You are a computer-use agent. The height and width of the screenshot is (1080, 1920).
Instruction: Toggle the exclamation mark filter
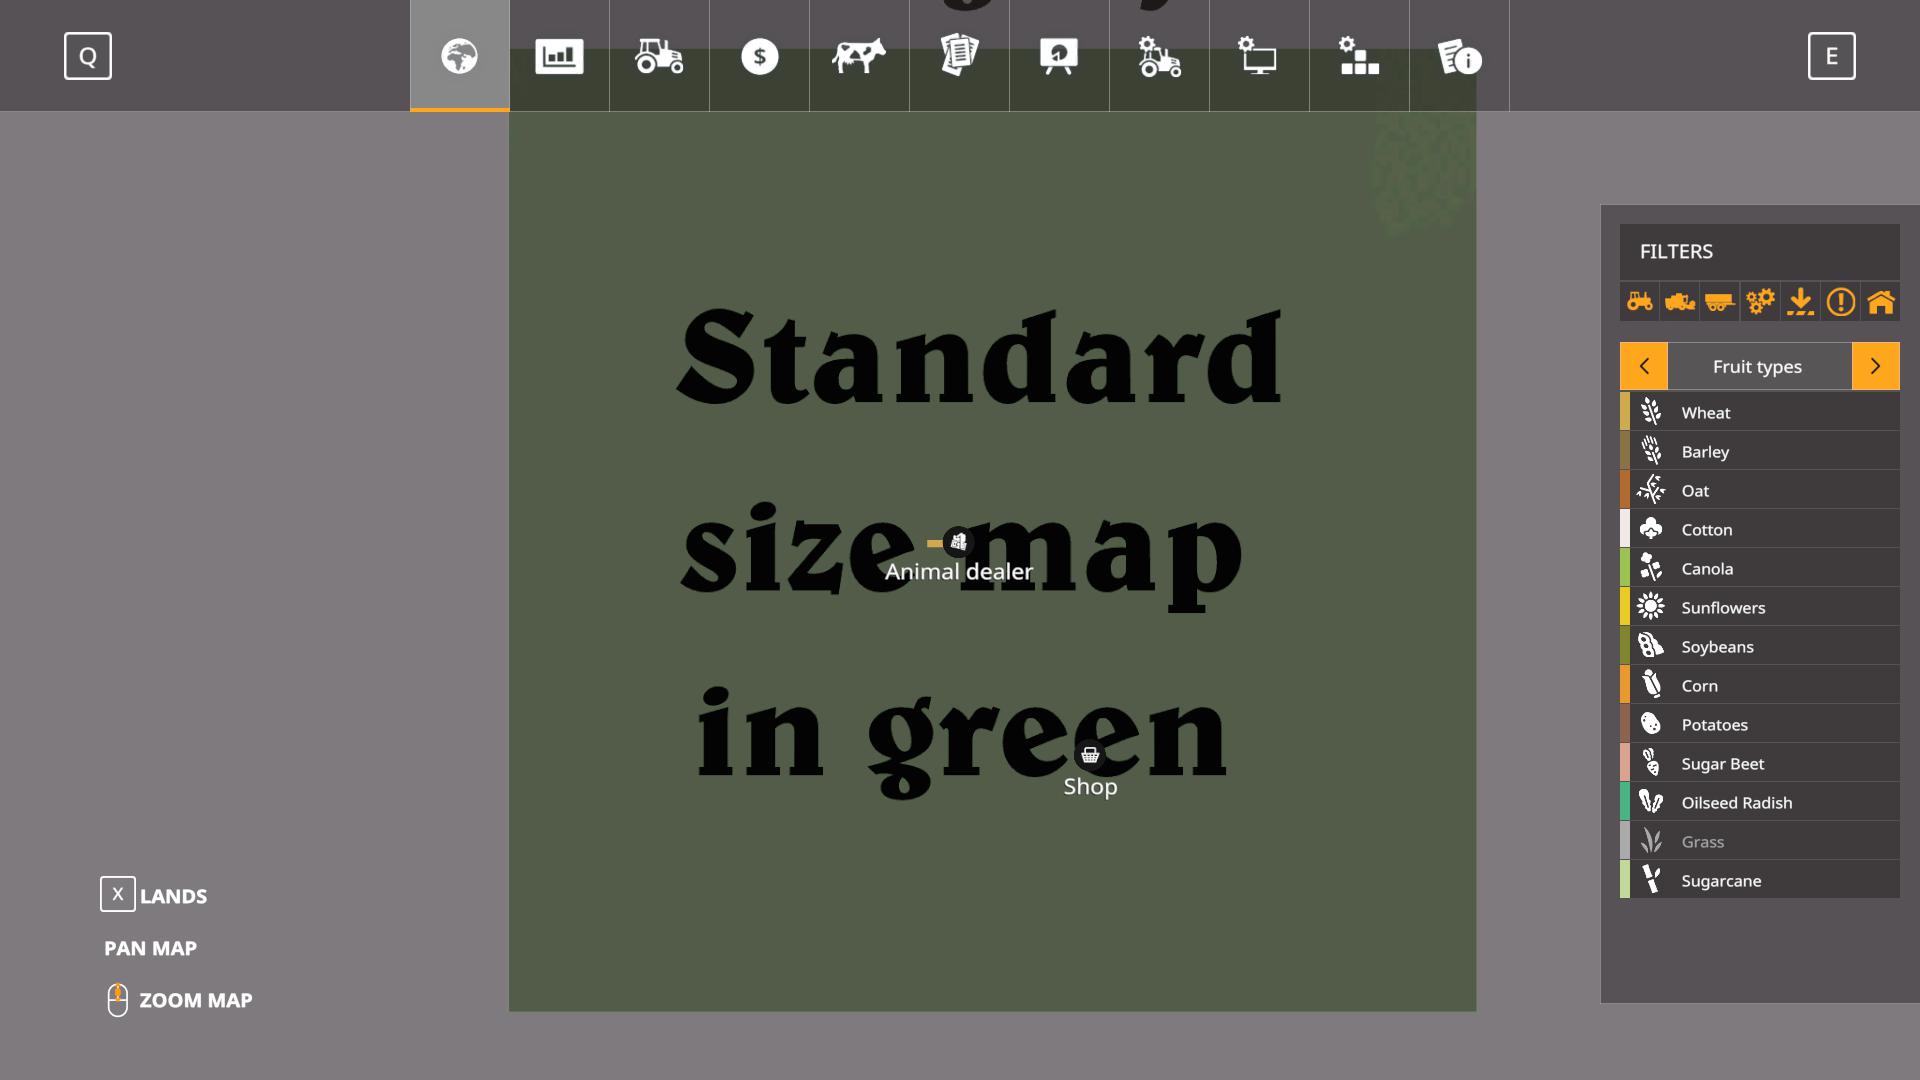point(1840,301)
